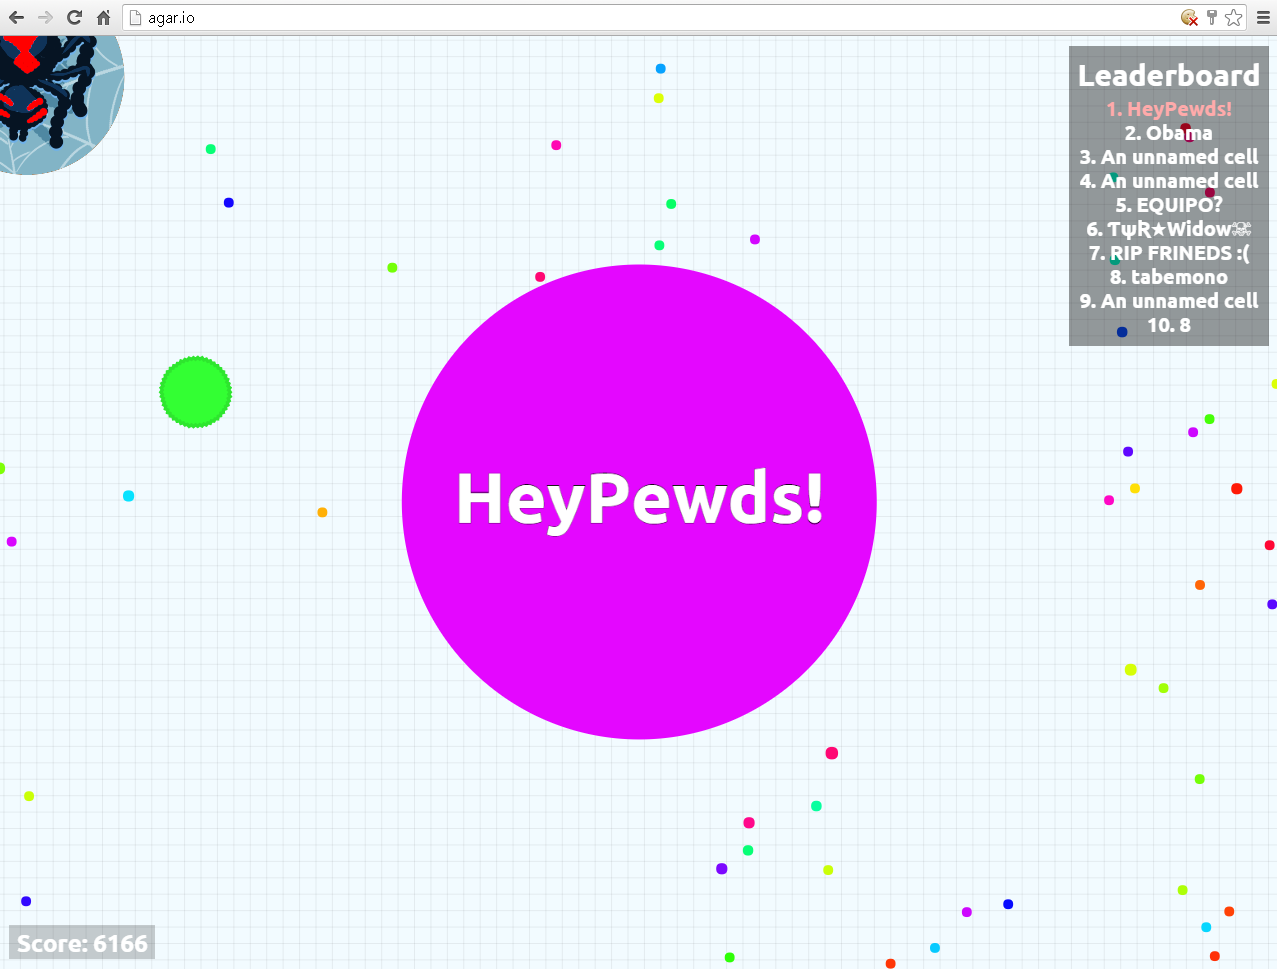Click the browser forward arrow
Viewport: 1277px width, 969px height.
coord(45,17)
